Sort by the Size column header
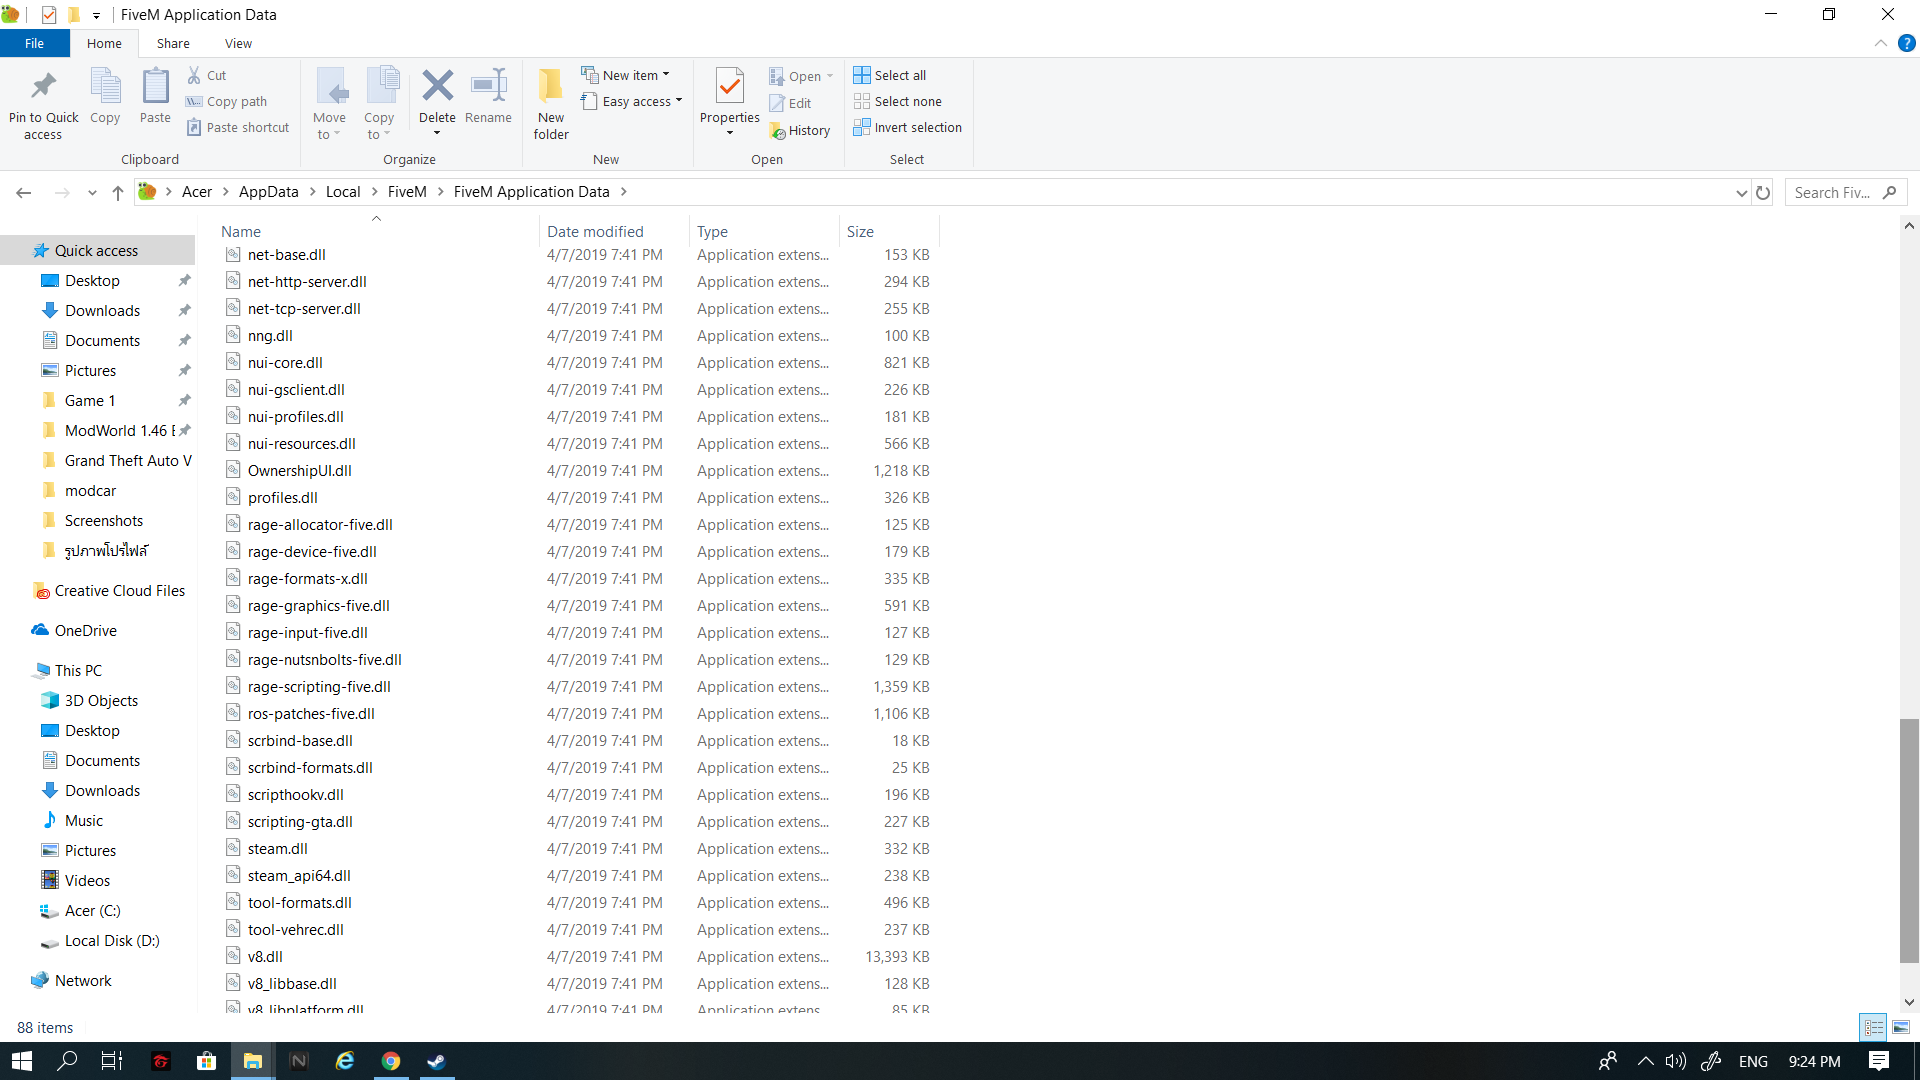The height and width of the screenshot is (1080, 1920). tap(888, 231)
